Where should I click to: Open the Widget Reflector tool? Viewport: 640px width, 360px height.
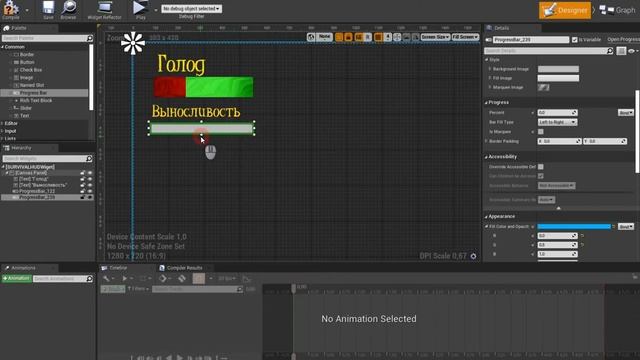104,10
